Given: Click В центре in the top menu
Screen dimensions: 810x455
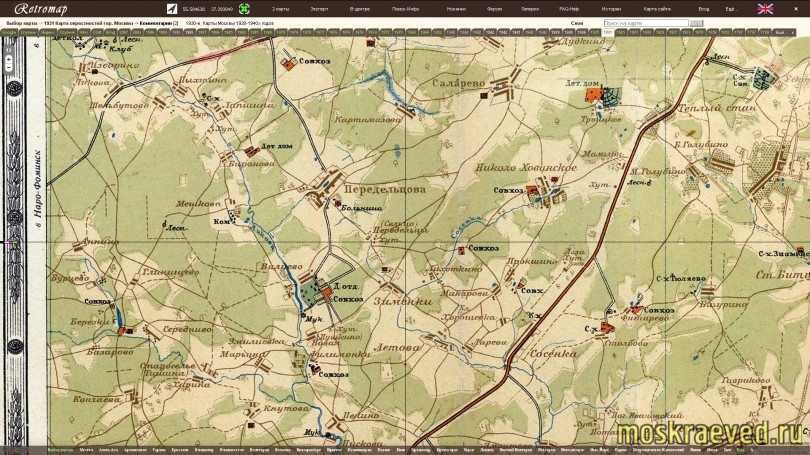Looking at the screenshot, I should 360,9.
